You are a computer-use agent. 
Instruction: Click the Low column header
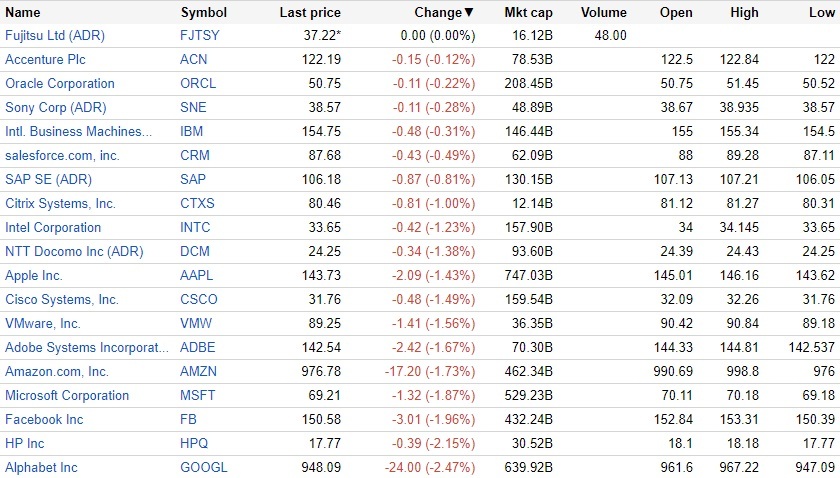point(822,13)
